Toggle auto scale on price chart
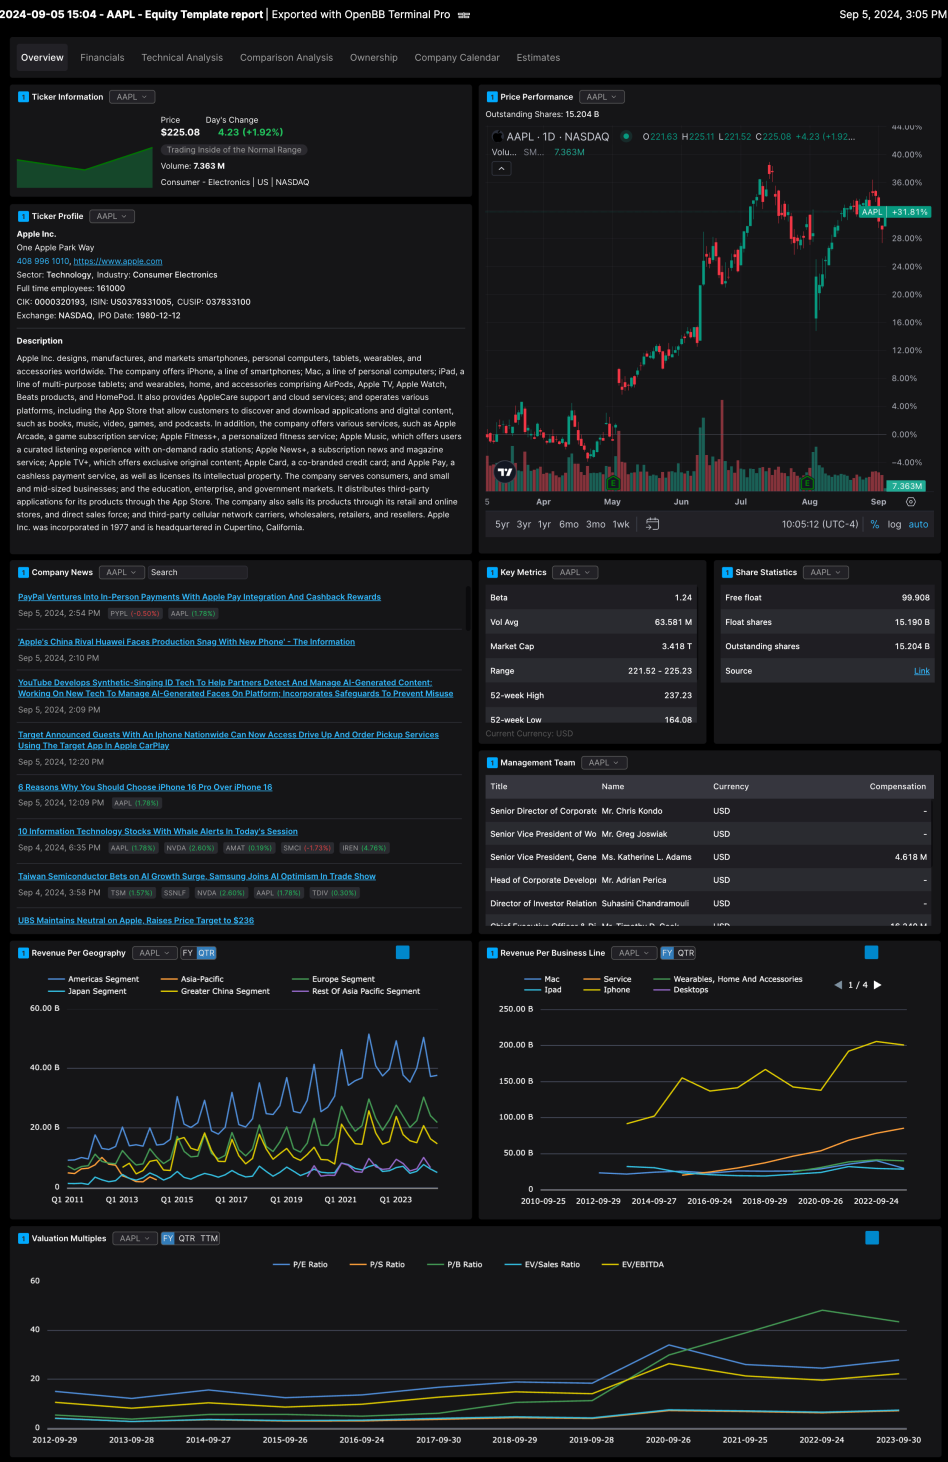 [x=918, y=524]
